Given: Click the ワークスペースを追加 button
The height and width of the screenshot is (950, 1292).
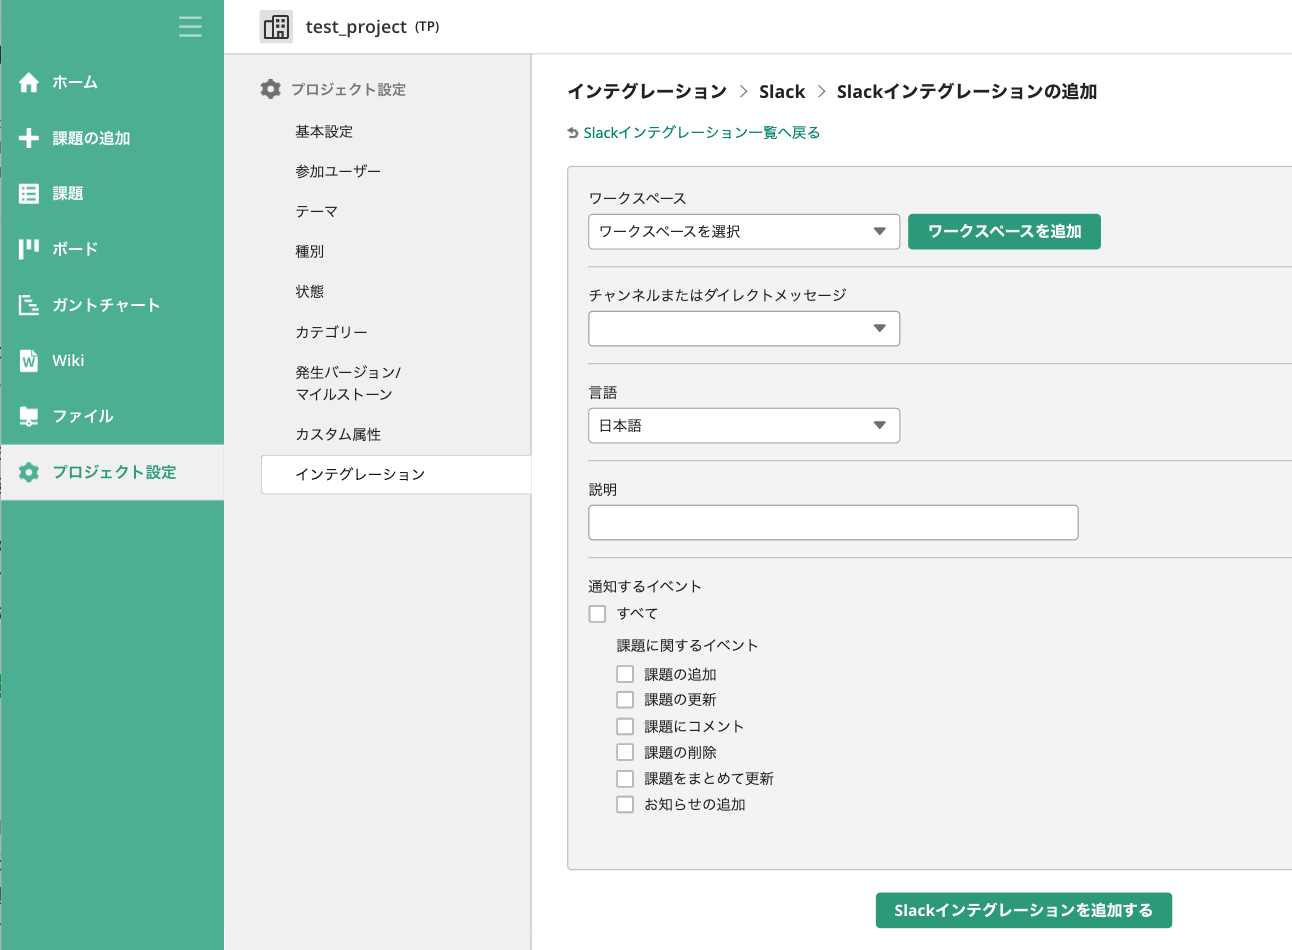Looking at the screenshot, I should coord(1004,231).
